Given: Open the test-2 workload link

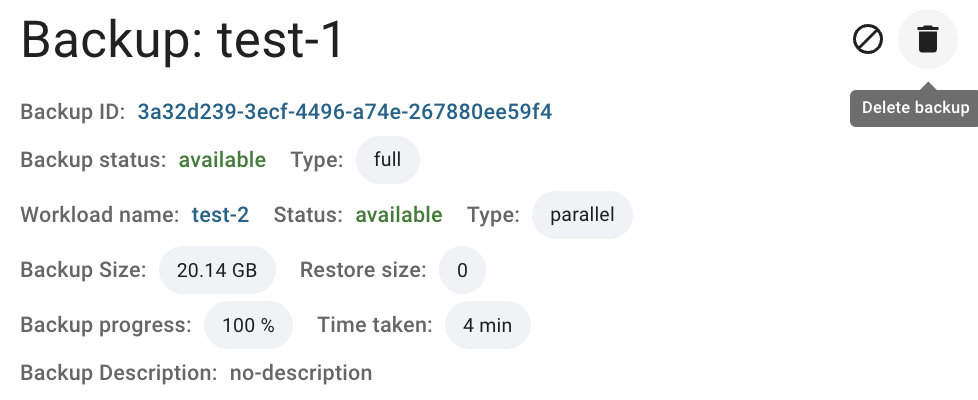Looking at the screenshot, I should pos(220,215).
